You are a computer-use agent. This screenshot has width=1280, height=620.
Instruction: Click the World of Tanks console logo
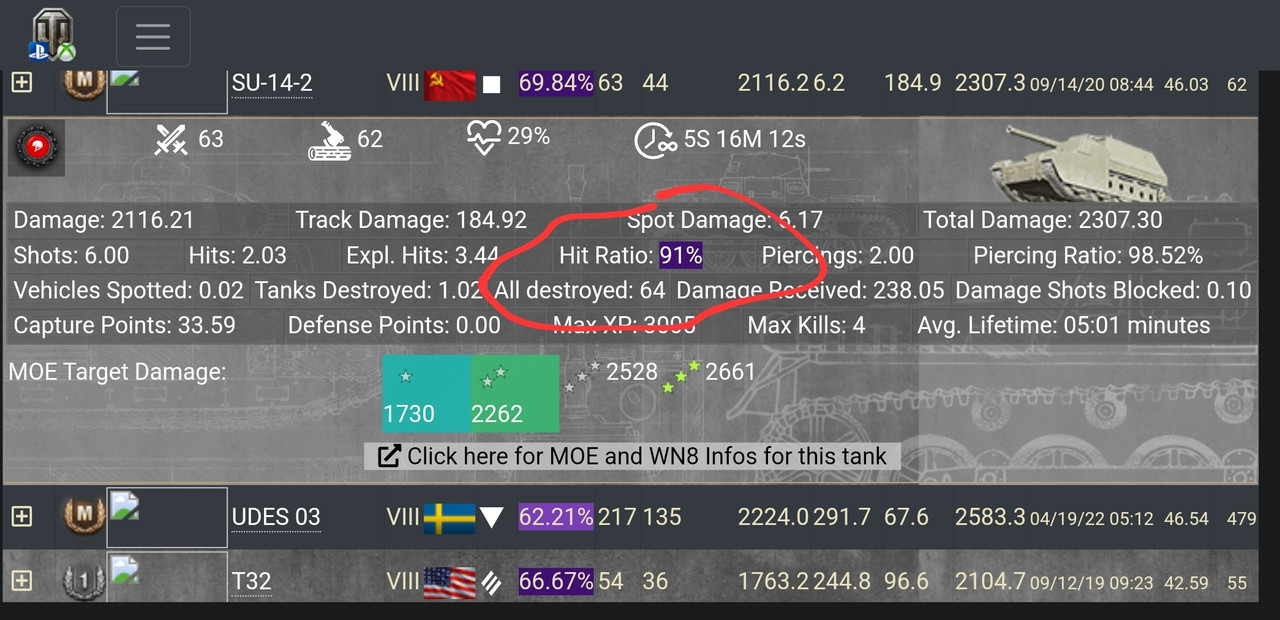pos(52,33)
